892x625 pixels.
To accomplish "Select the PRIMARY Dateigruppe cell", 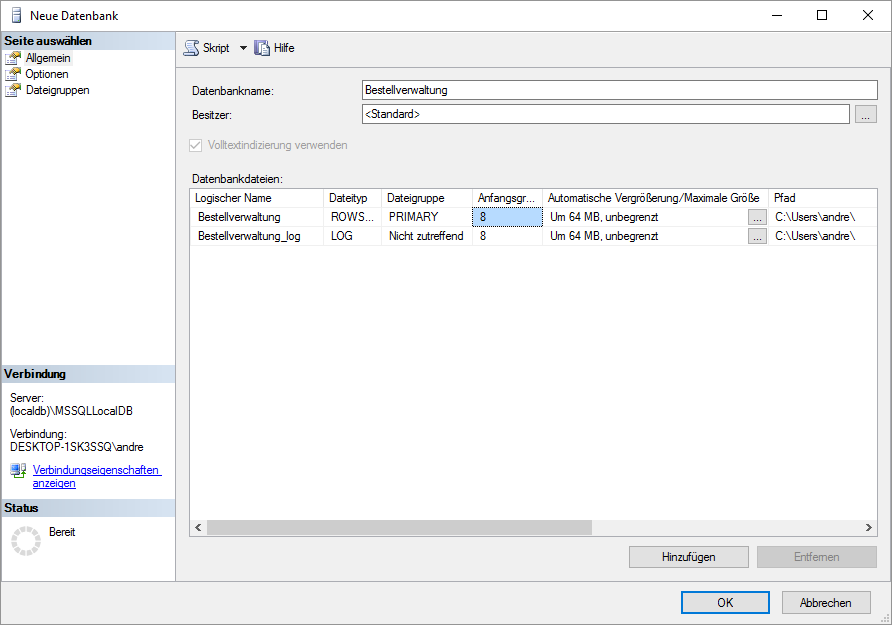I will (x=426, y=217).
